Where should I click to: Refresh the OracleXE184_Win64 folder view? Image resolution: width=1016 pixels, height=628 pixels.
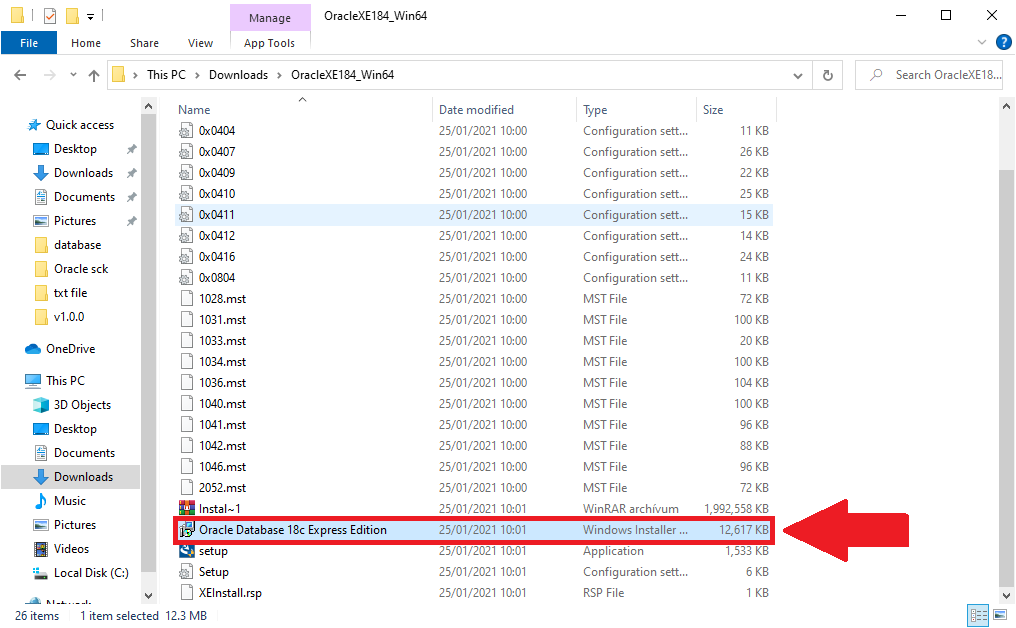827,75
